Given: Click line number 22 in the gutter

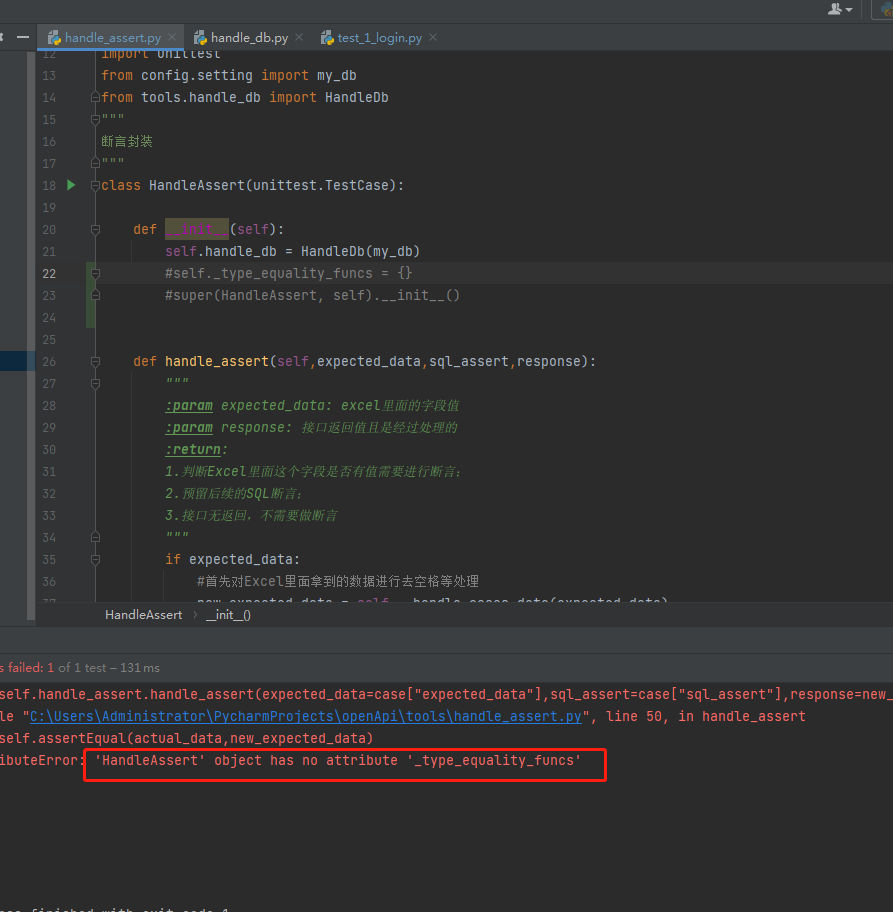Looking at the screenshot, I should [x=49, y=273].
